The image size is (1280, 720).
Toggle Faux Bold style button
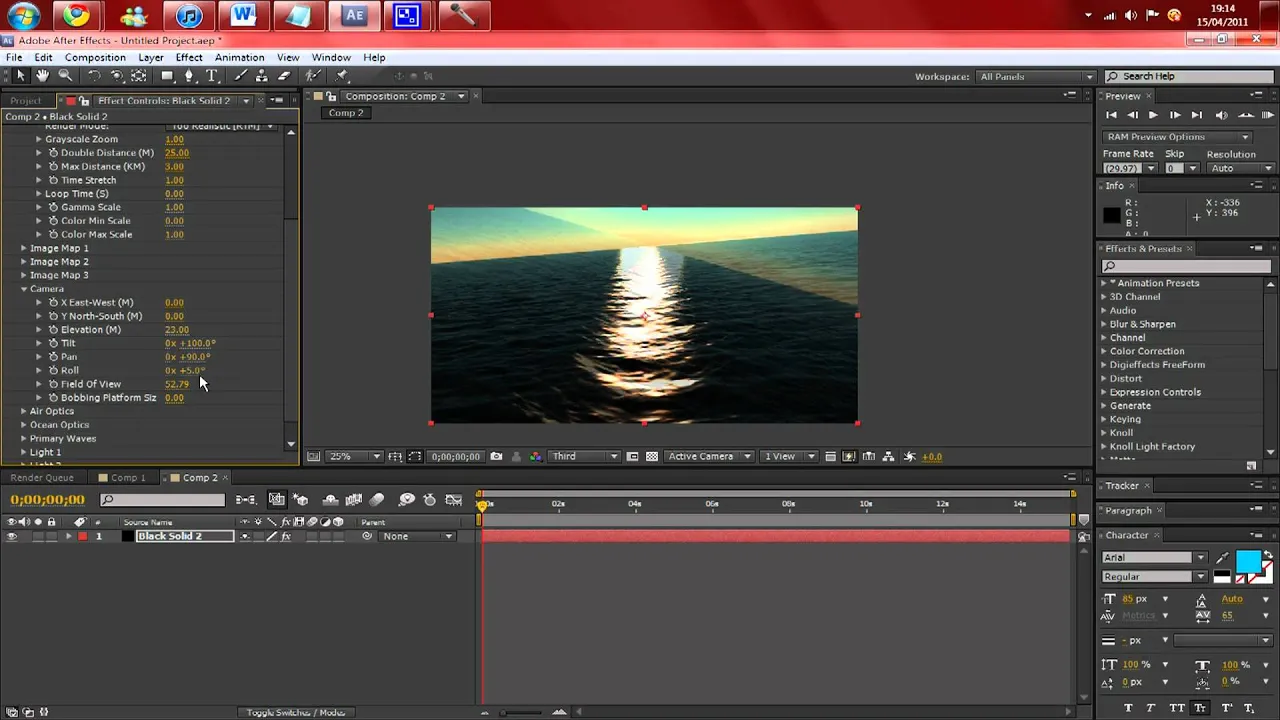pyautogui.click(x=1128, y=708)
